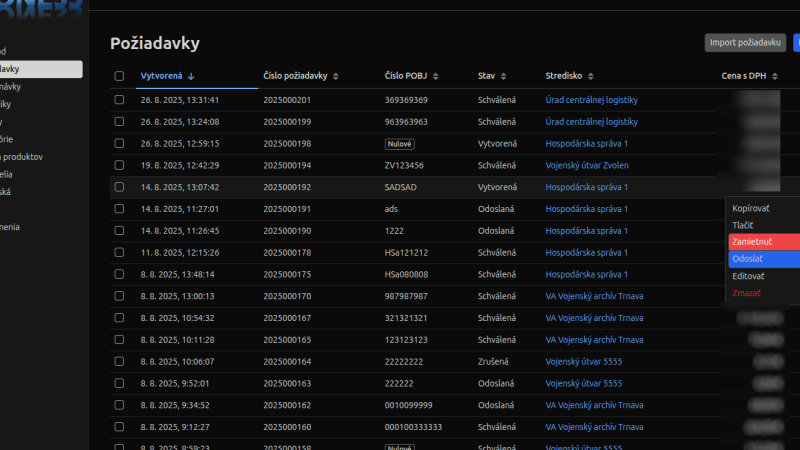The width and height of the screenshot is (800, 450).
Task: Click POBJ value SADSAD
Action: [401, 187]
